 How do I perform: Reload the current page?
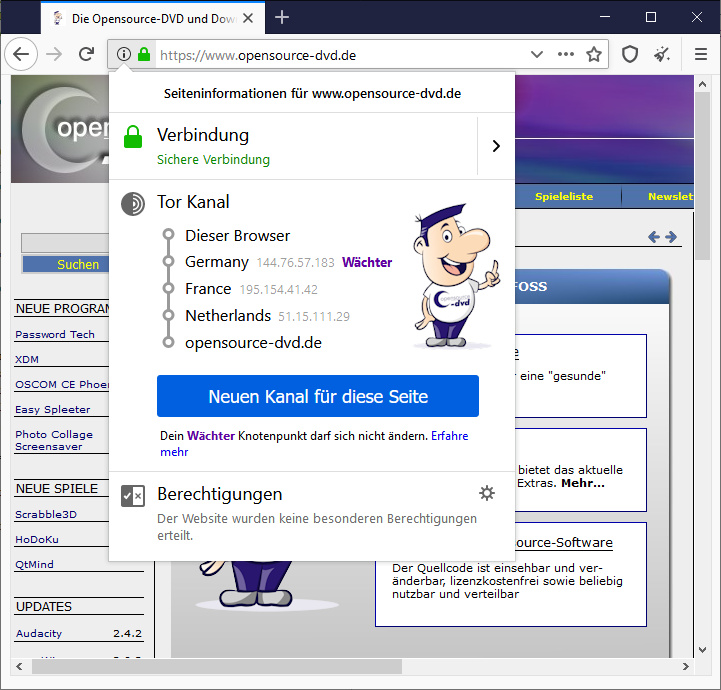pos(86,54)
